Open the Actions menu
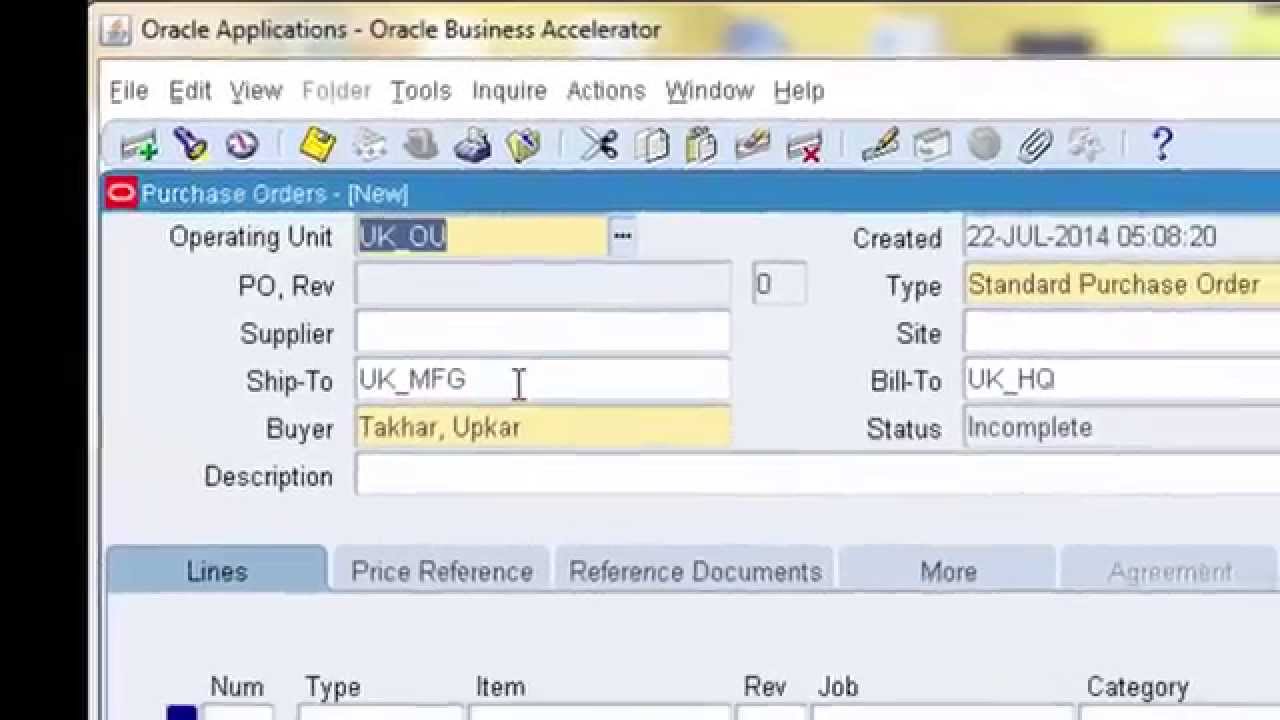Image resolution: width=1280 pixels, height=720 pixels. point(606,91)
